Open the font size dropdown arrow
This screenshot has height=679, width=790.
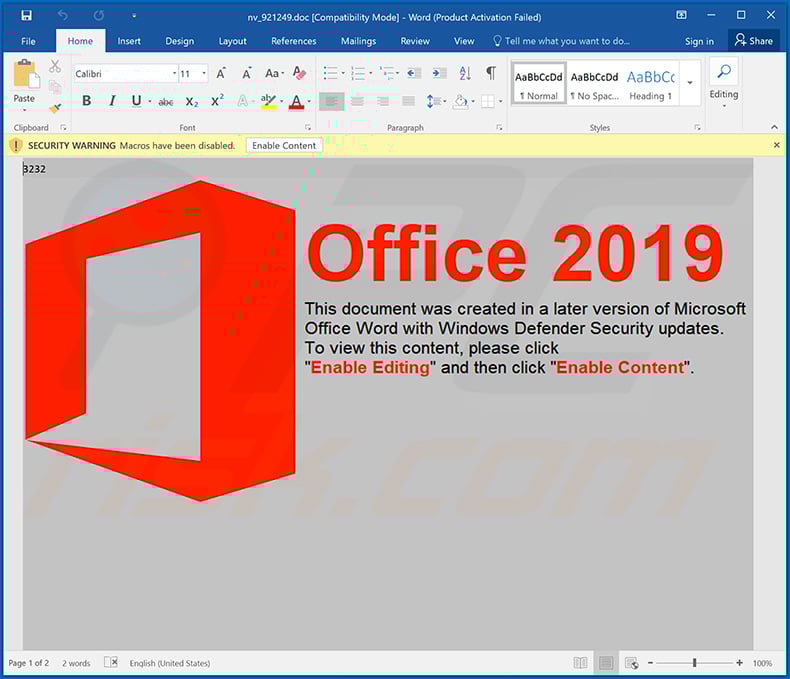click(204, 74)
